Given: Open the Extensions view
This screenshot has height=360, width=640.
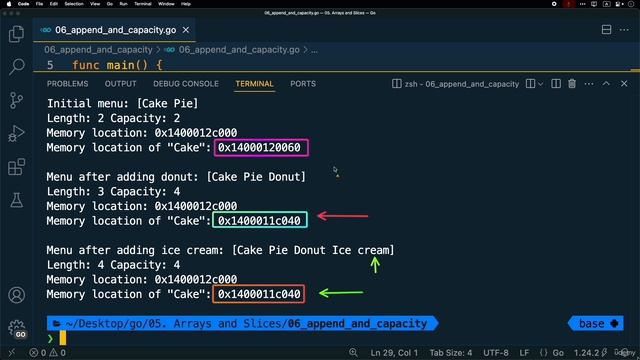Looking at the screenshot, I should 16,167.
